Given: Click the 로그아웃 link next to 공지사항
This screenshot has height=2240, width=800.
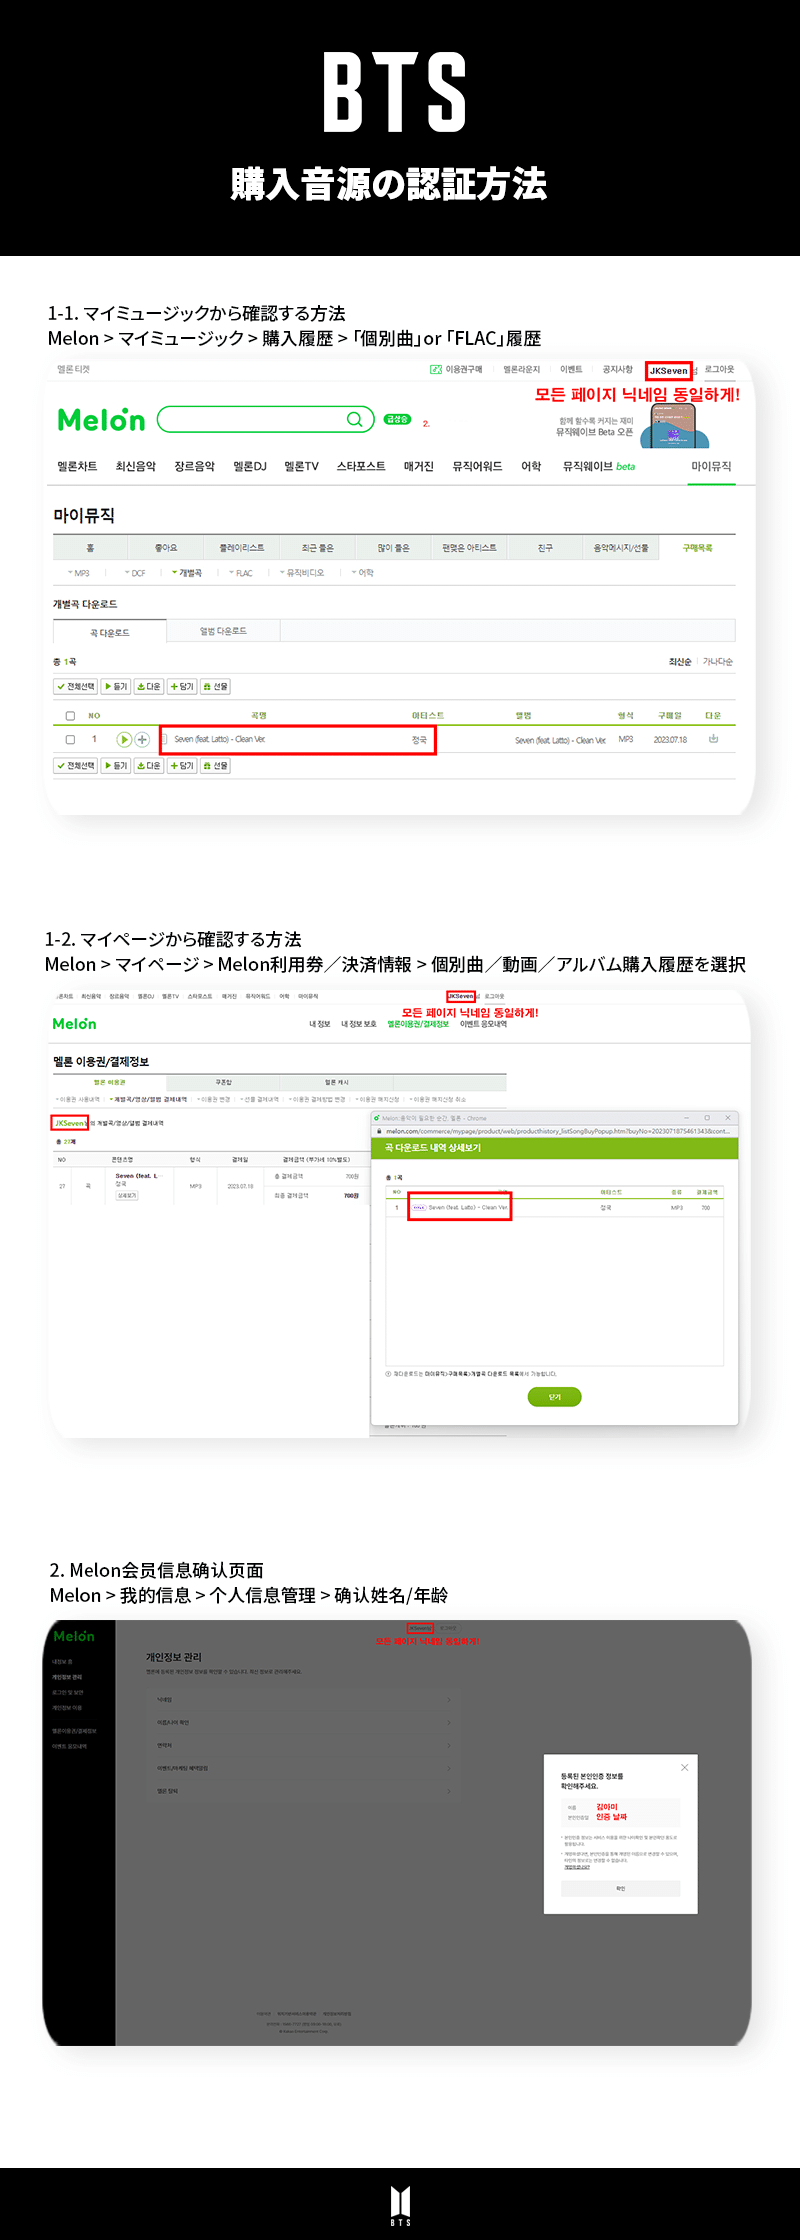Looking at the screenshot, I should tap(719, 369).
